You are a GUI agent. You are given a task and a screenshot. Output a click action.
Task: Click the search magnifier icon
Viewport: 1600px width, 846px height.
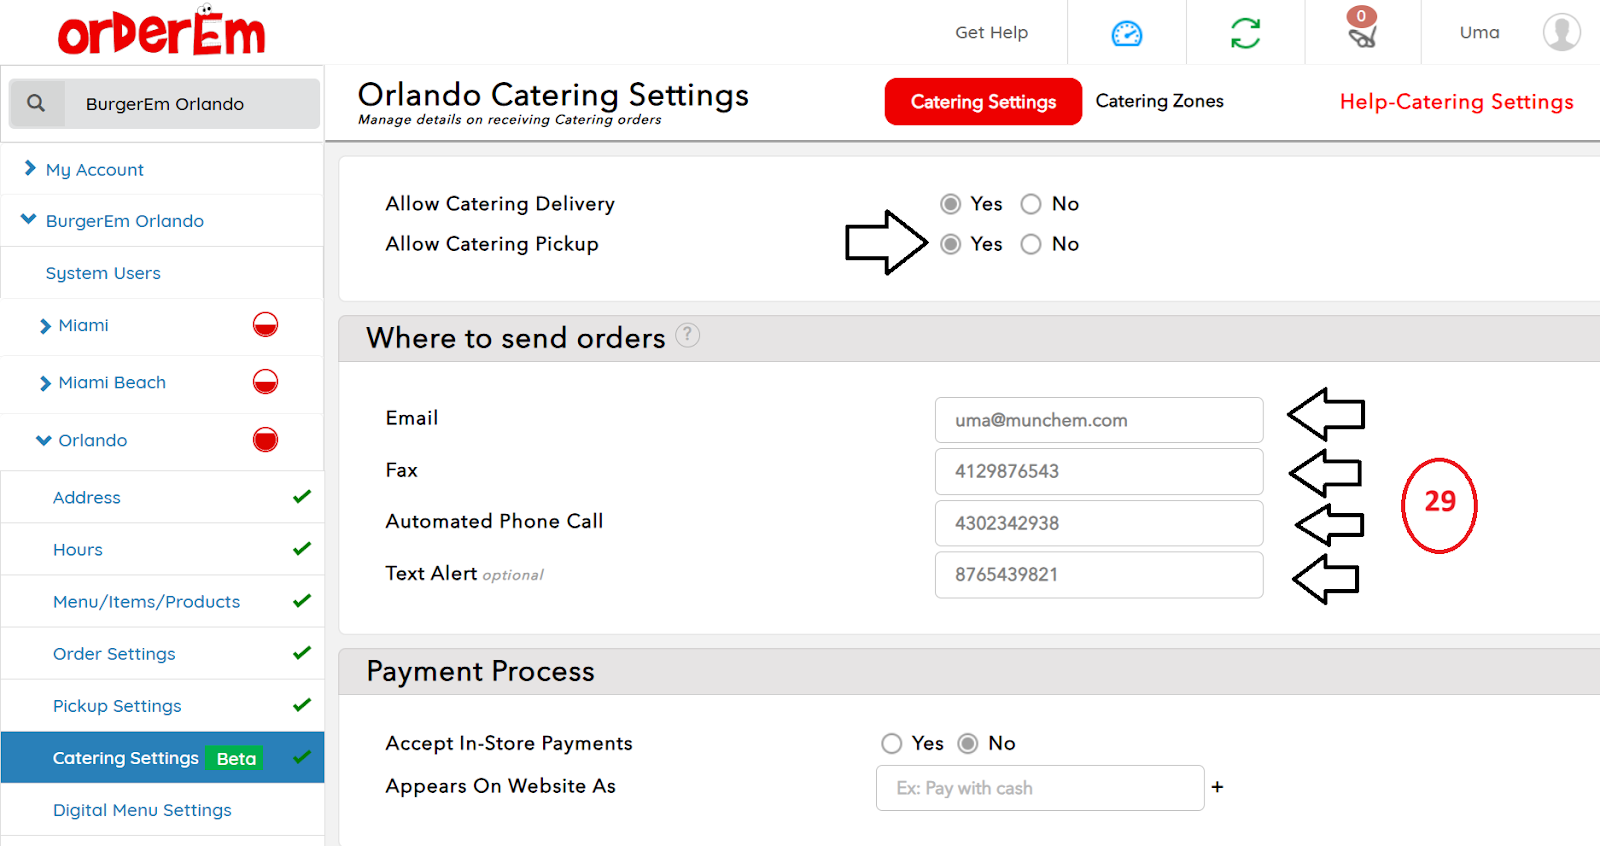36,103
